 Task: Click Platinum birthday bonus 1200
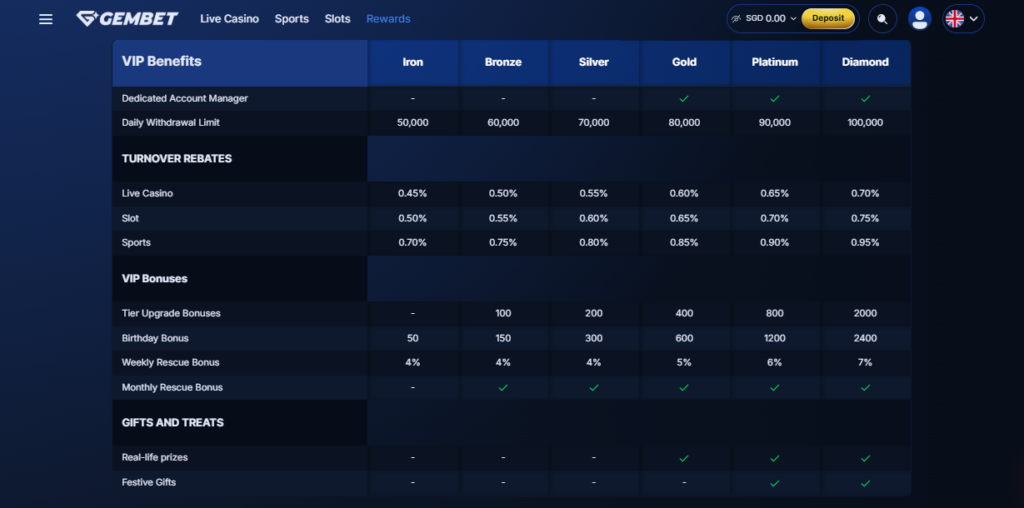[x=775, y=338]
